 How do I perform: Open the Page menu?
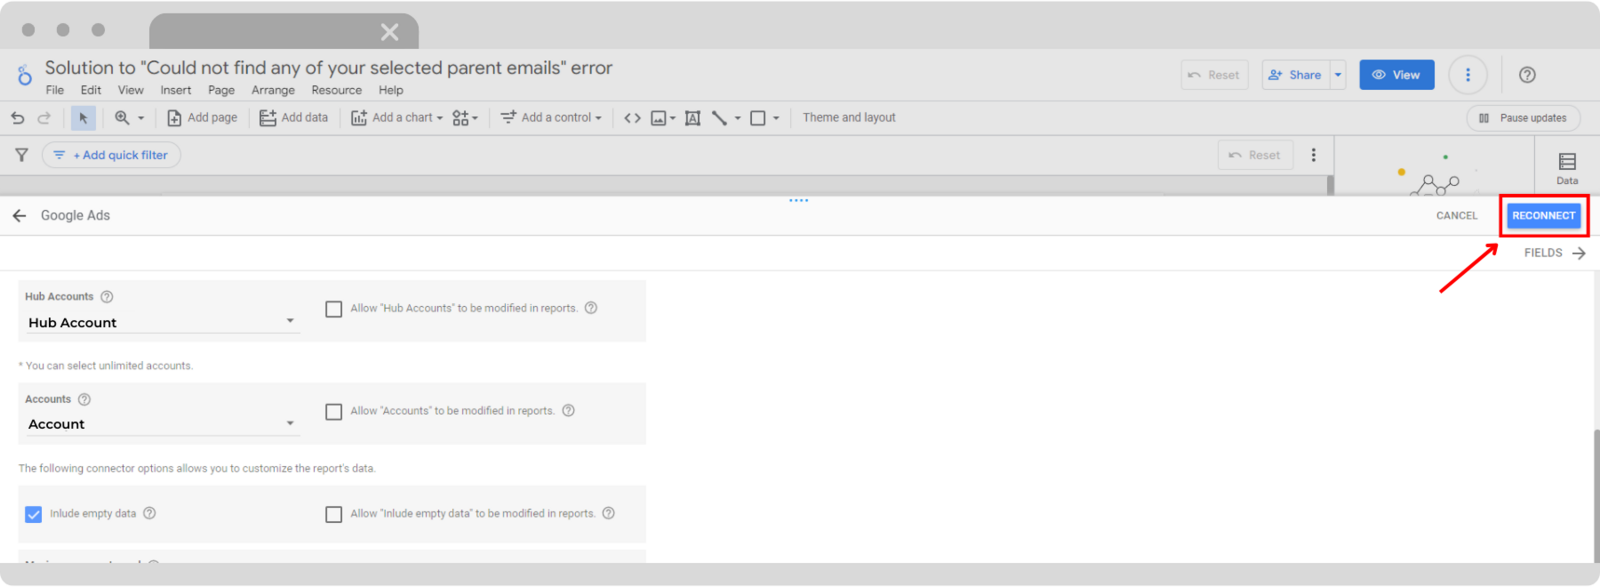click(221, 90)
